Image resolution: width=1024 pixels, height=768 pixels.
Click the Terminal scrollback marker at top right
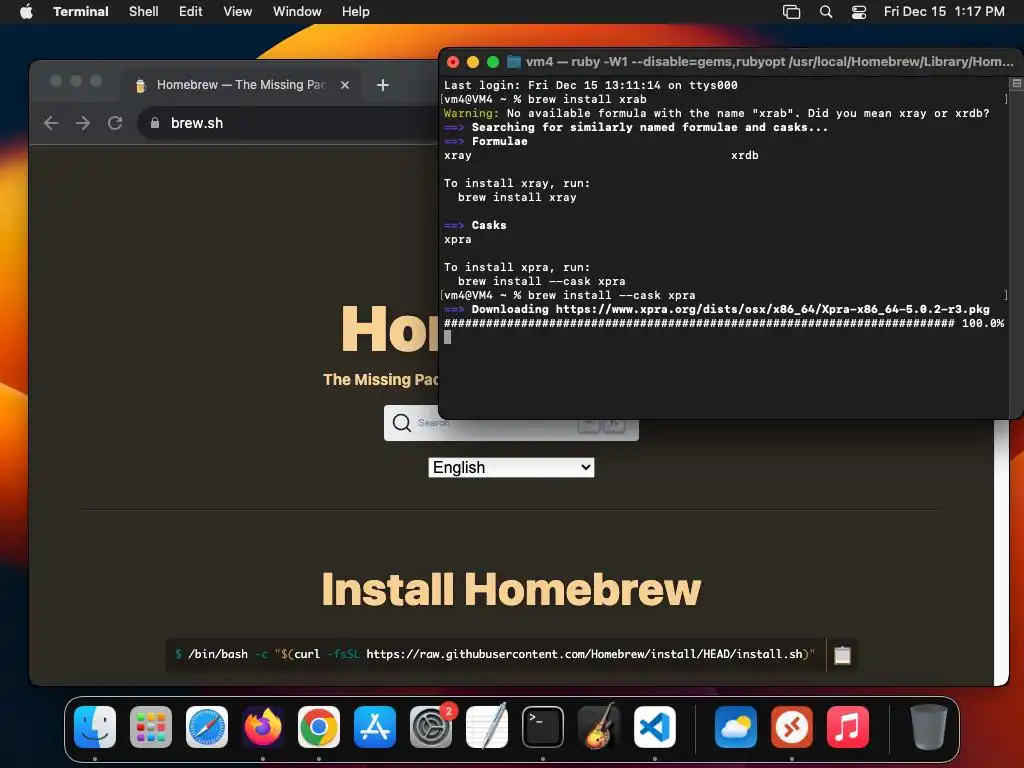tap(1016, 84)
